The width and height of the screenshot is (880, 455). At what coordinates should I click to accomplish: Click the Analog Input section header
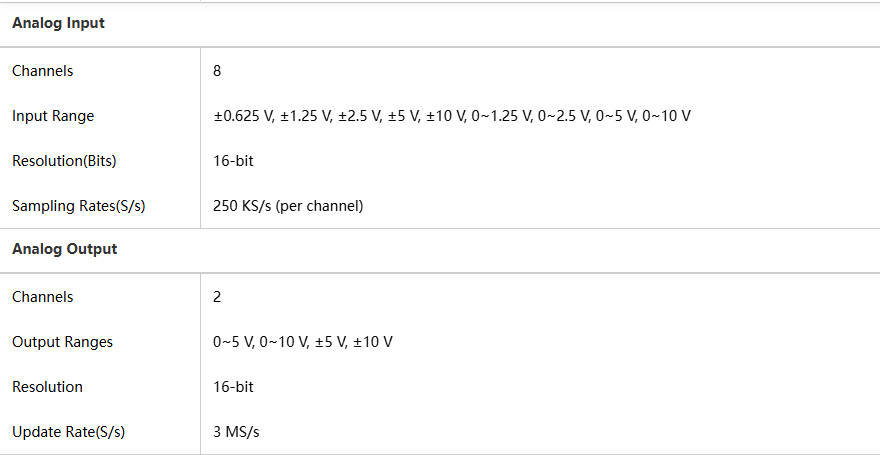(x=58, y=23)
